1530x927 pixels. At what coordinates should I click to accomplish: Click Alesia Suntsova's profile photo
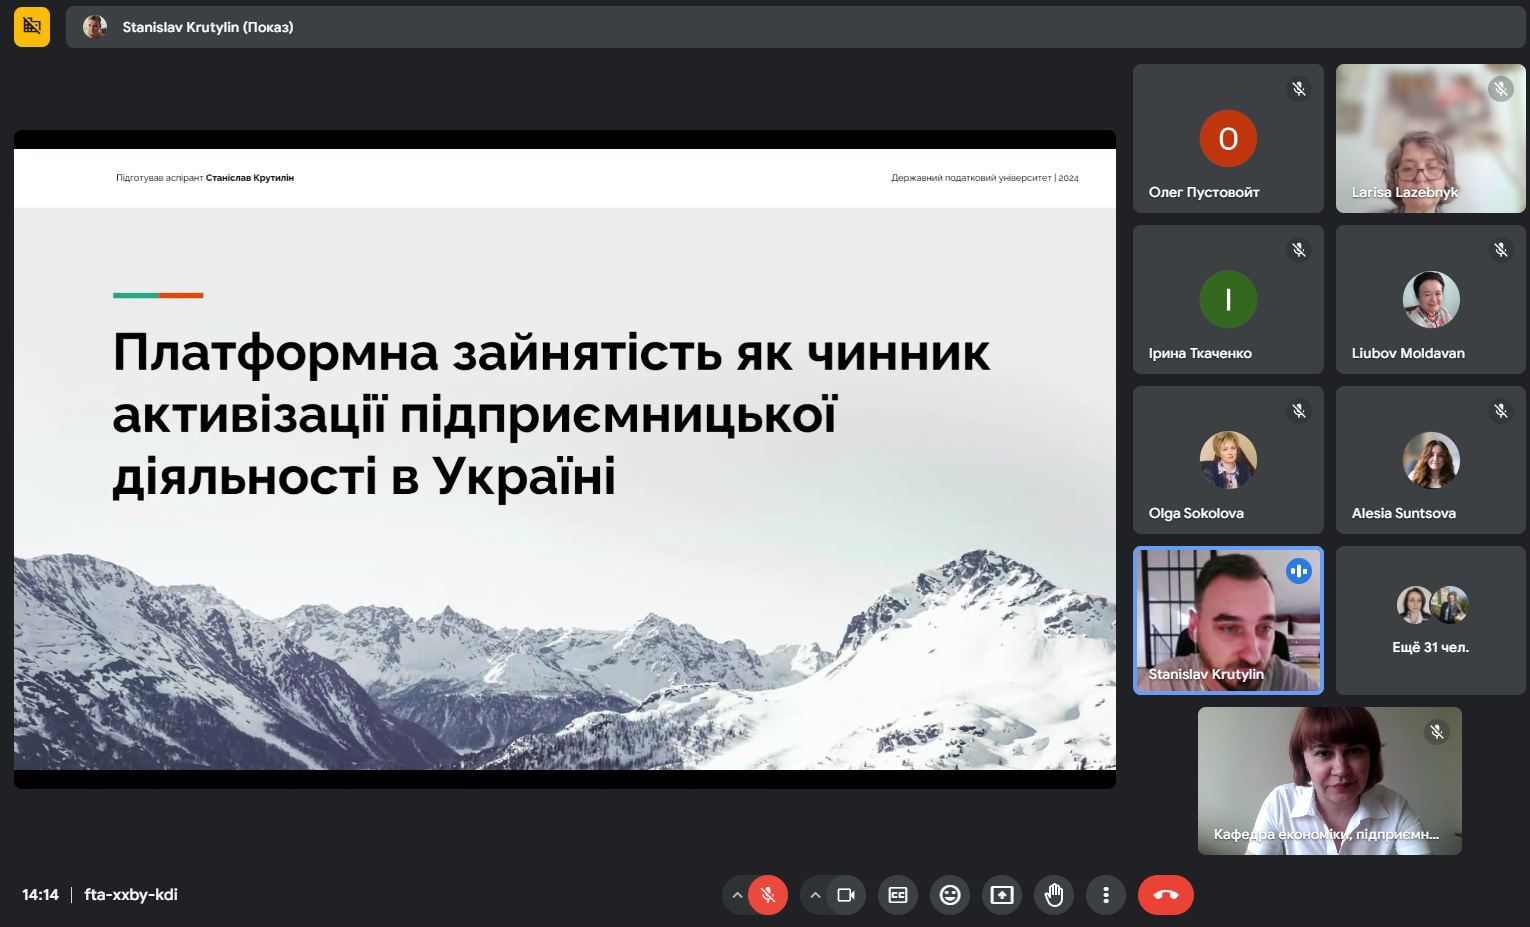coord(1431,460)
